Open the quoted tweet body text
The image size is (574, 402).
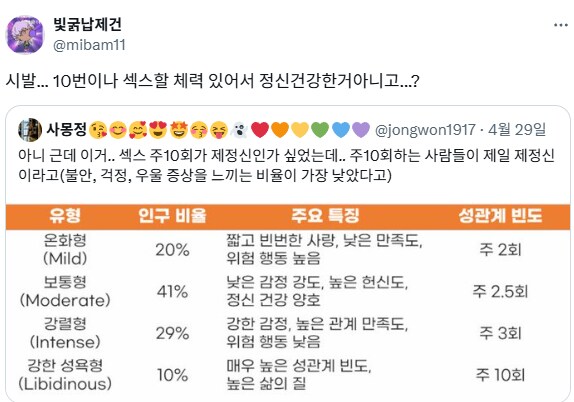286,165
